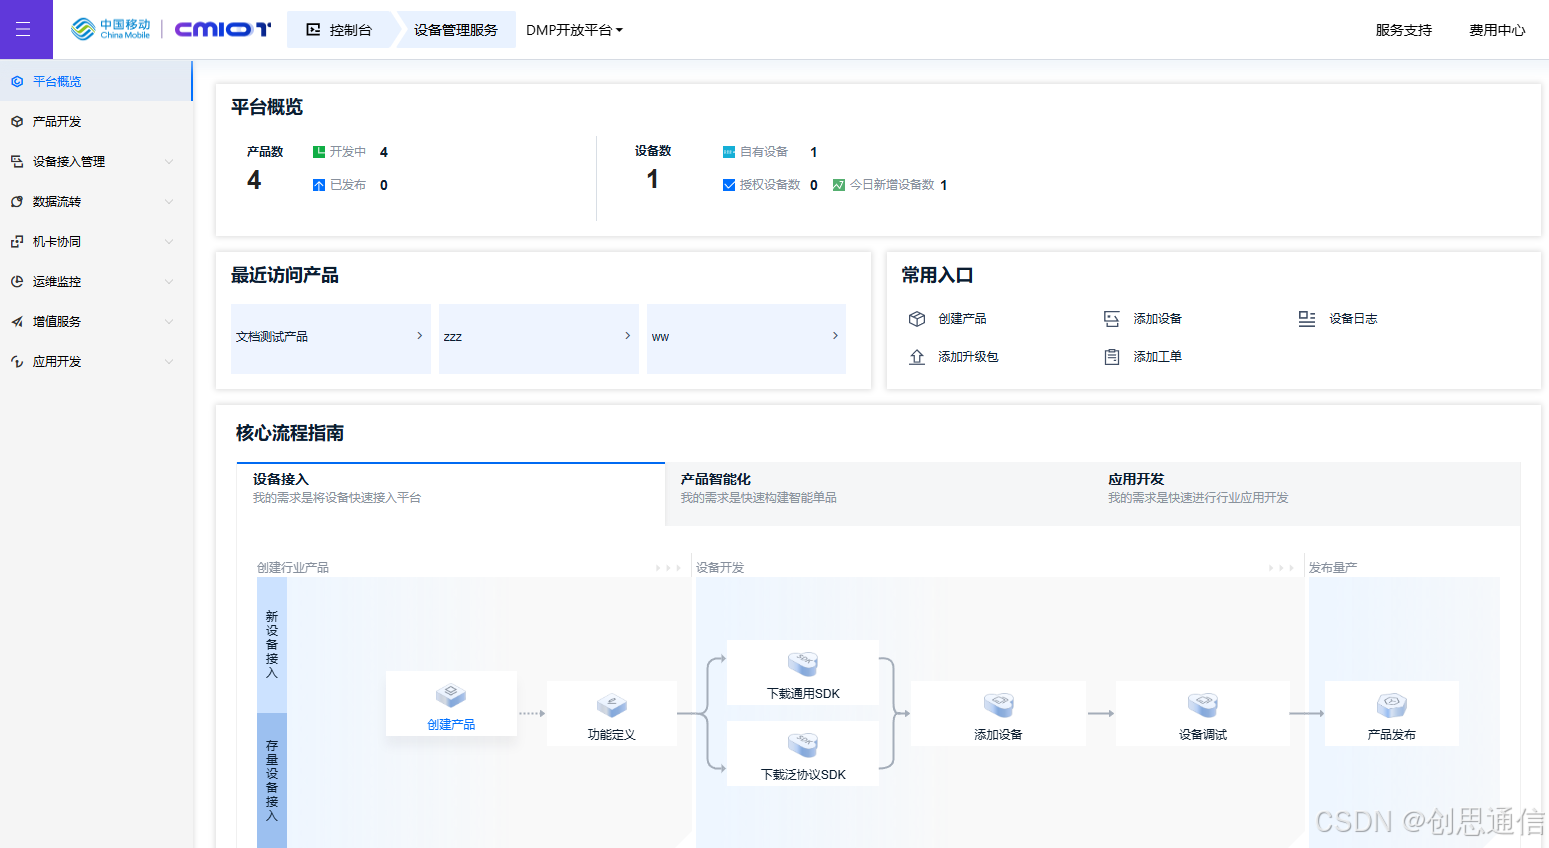This screenshot has width=1549, height=848.
Task: Click the 添加设备 icon in 常用入口
Action: [x=1112, y=318]
